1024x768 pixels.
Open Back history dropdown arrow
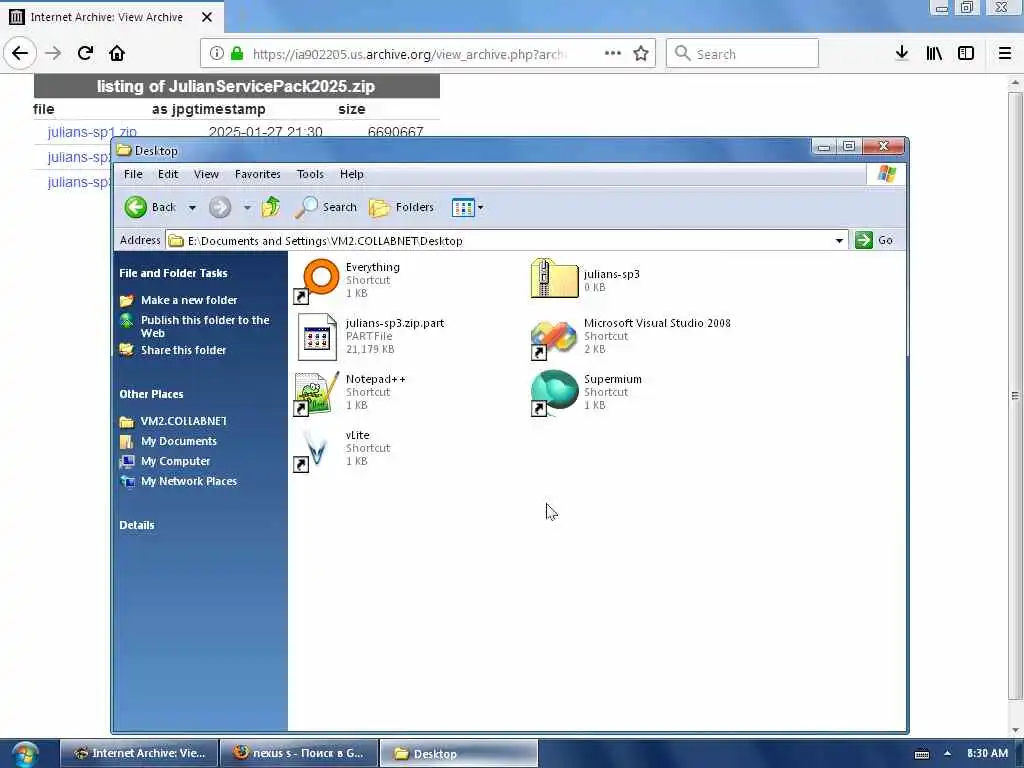(x=192, y=208)
